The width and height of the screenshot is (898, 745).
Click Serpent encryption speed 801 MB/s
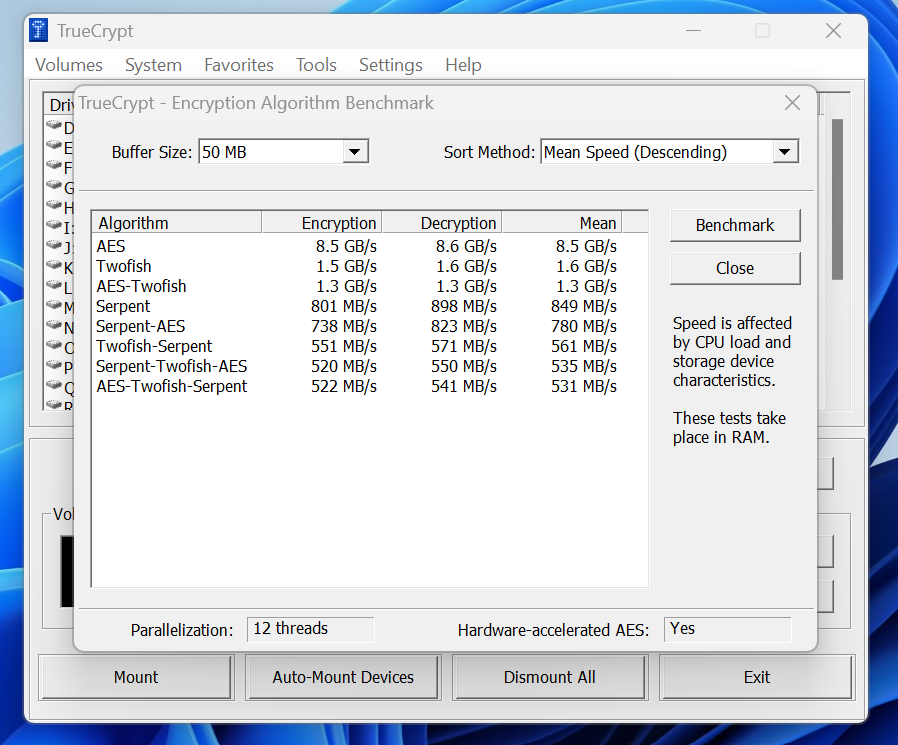(x=344, y=306)
